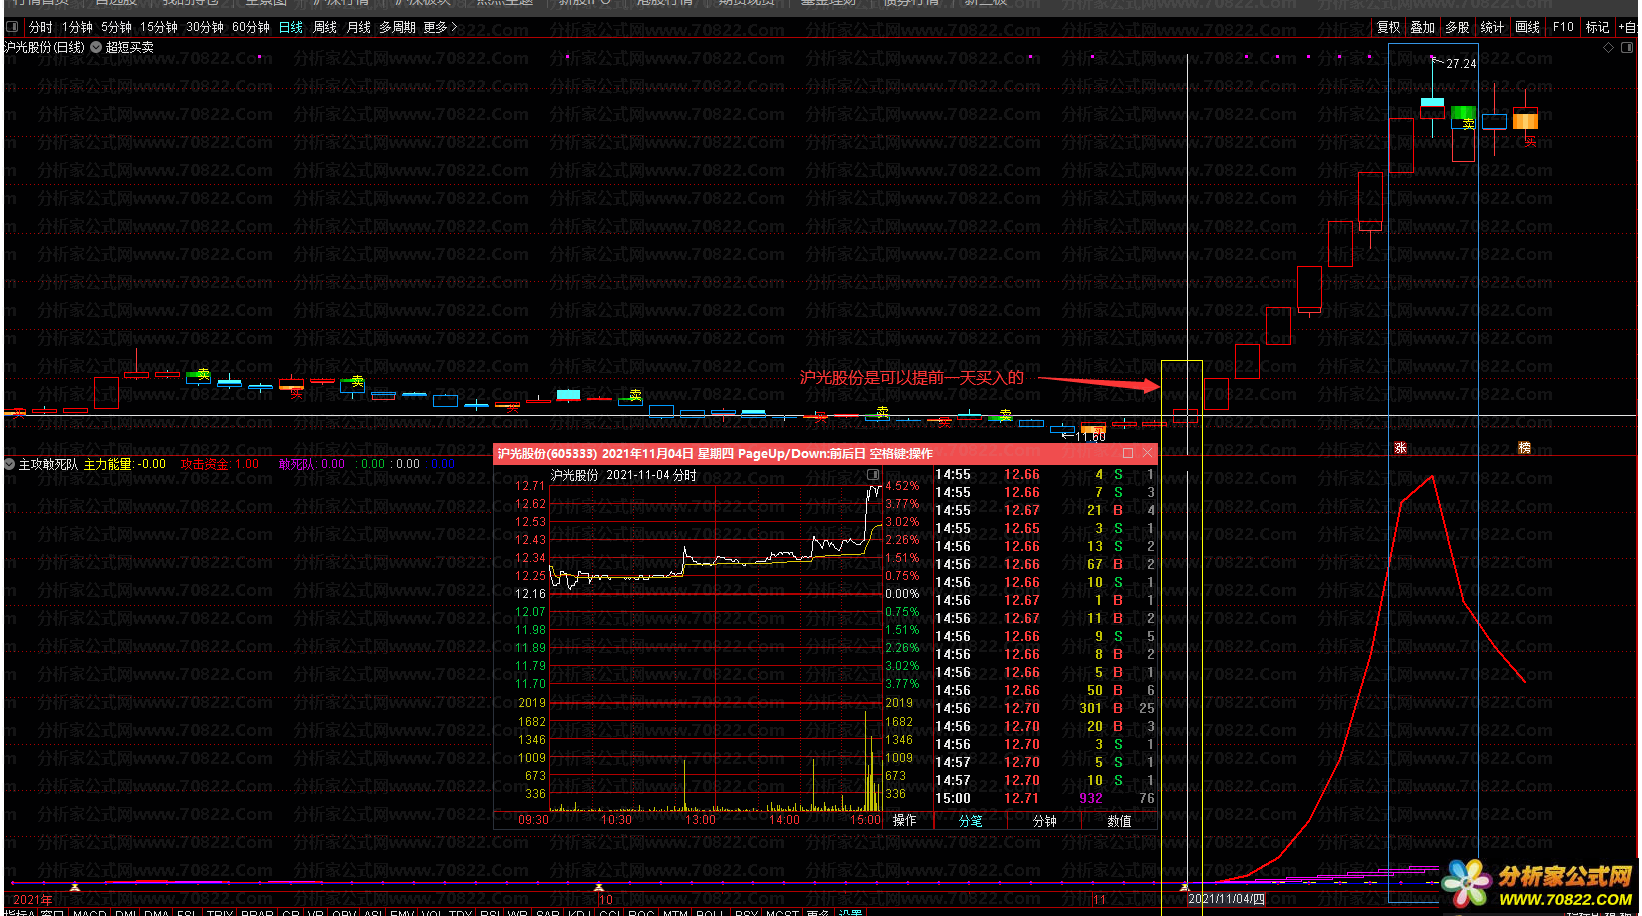
Task: Open the 数值 tab in popup
Action: click(1120, 821)
